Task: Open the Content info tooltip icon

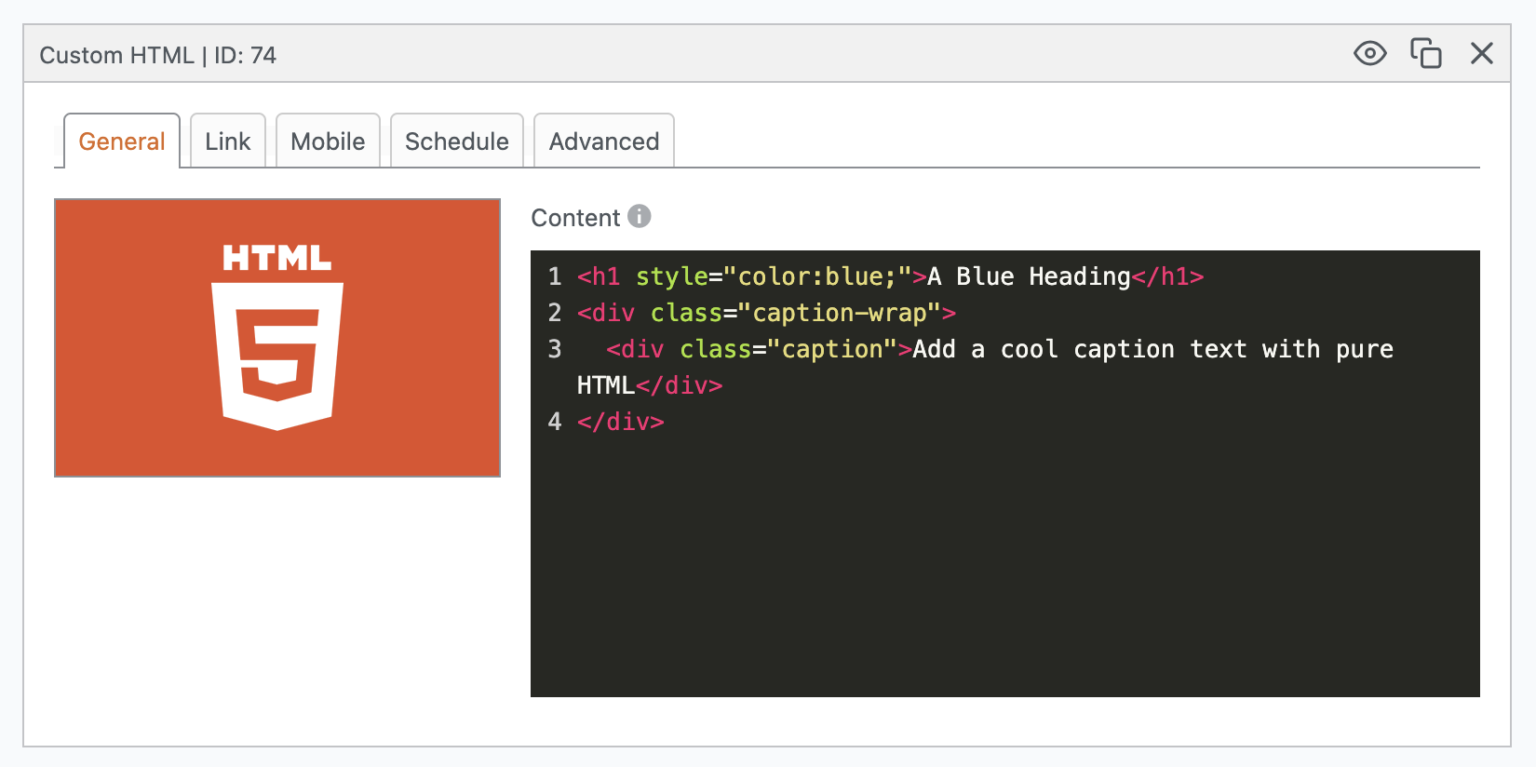Action: click(x=640, y=216)
